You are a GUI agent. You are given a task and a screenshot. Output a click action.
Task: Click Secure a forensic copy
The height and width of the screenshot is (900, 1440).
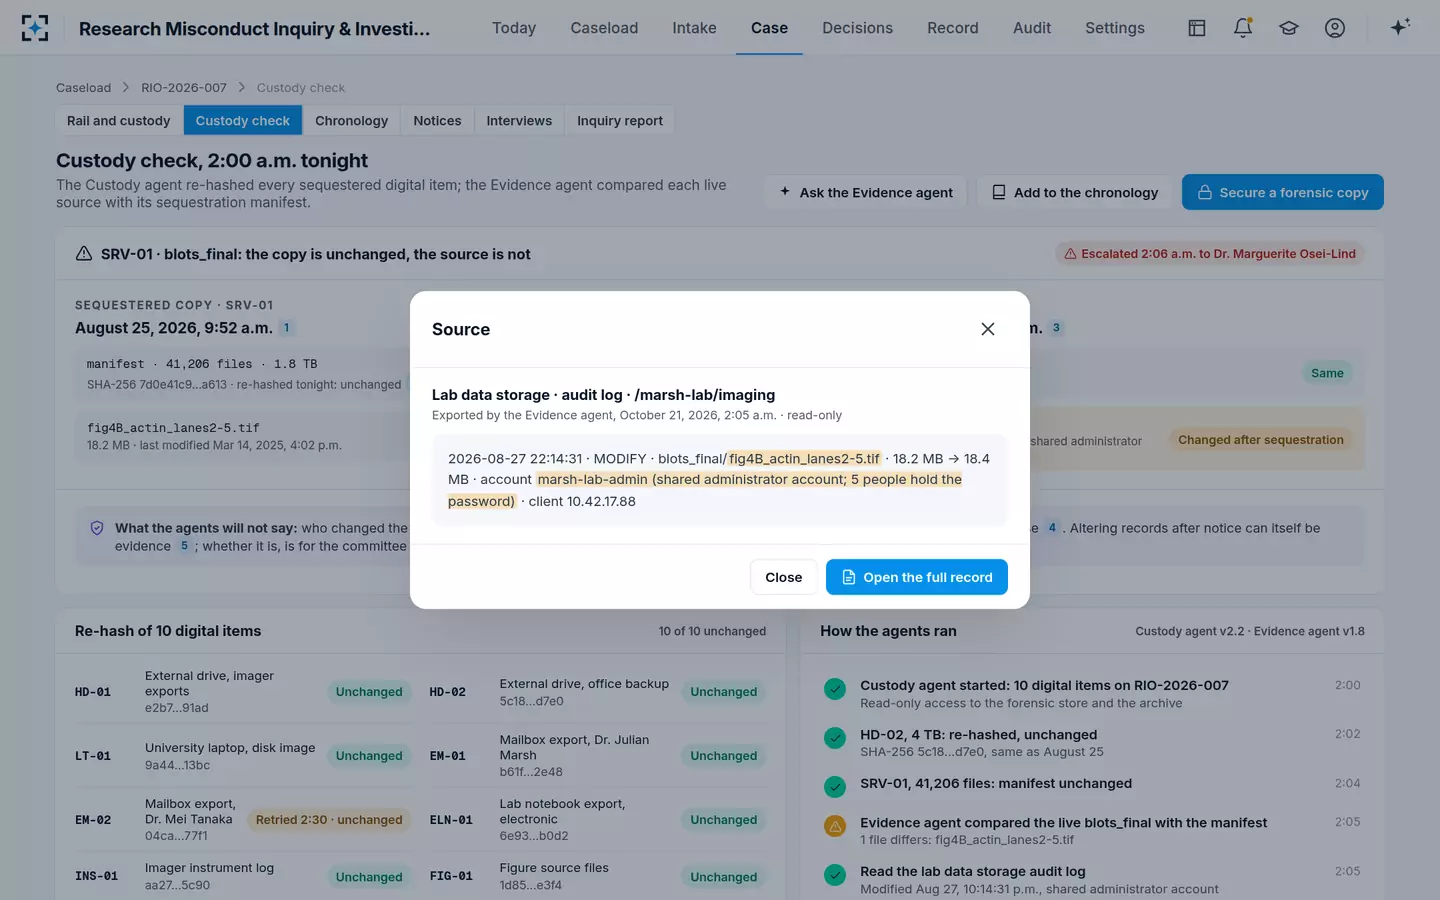(x=1283, y=192)
